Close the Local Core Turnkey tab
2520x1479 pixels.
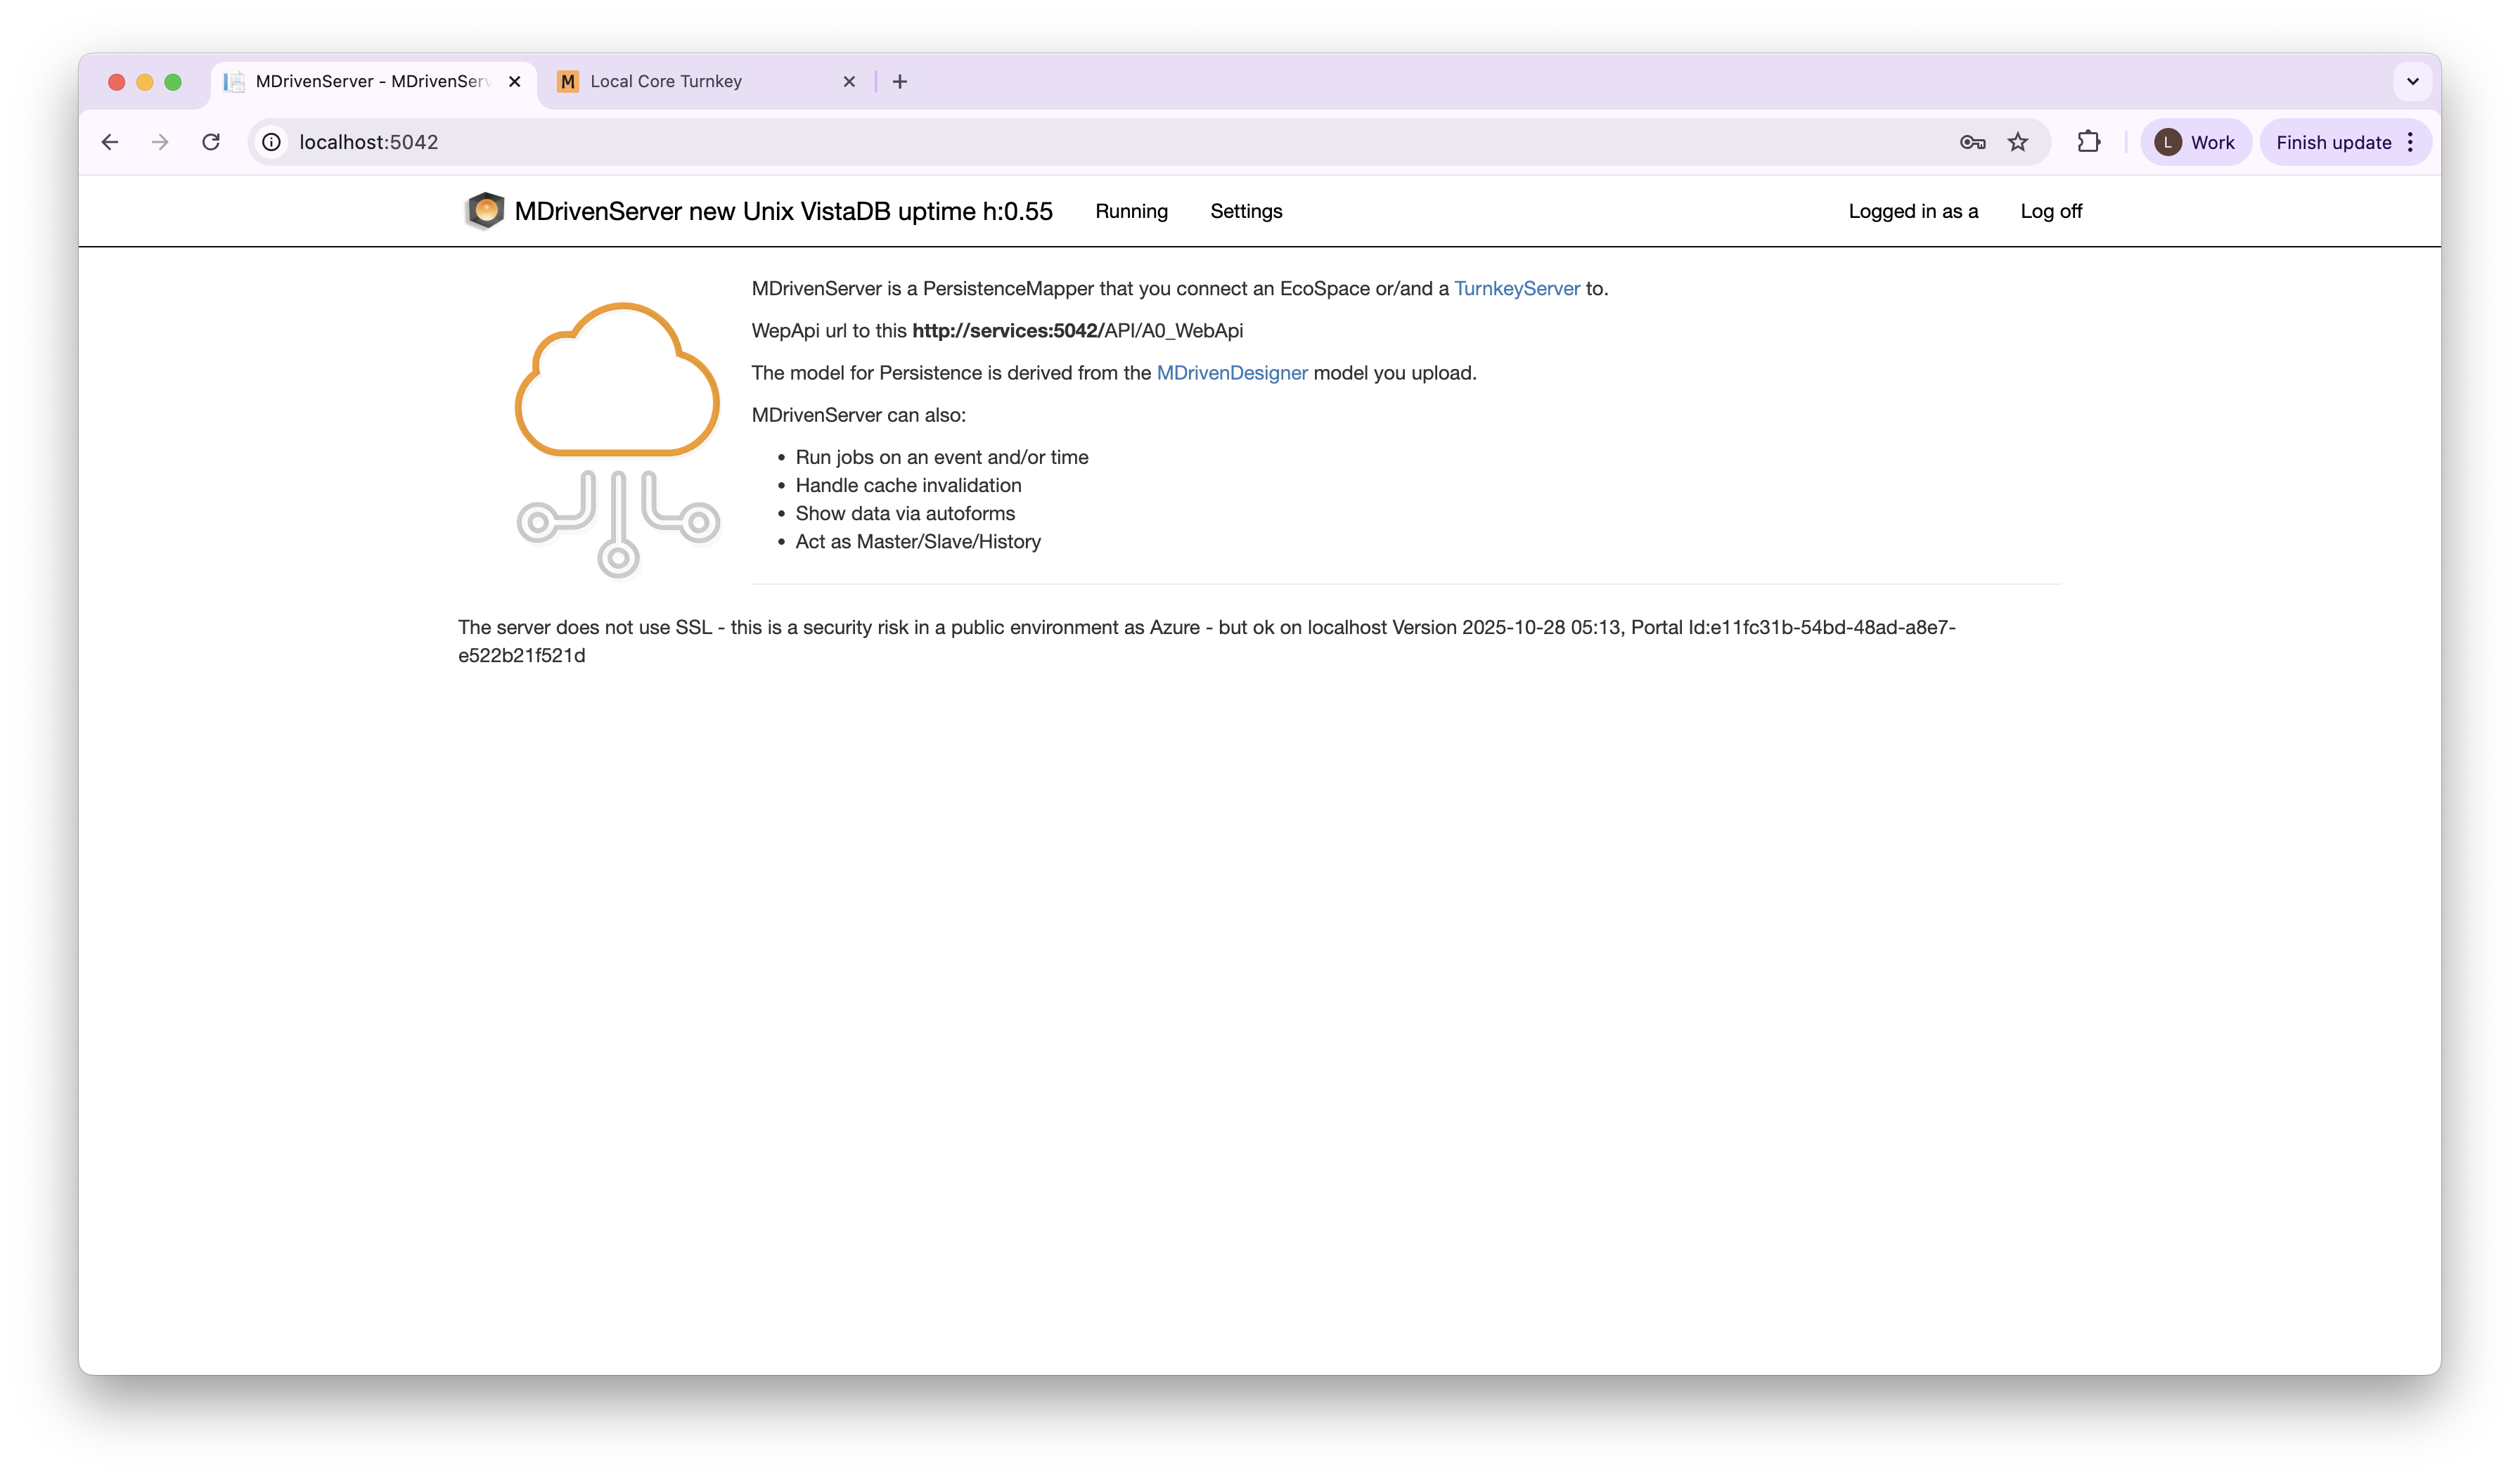[x=849, y=82]
